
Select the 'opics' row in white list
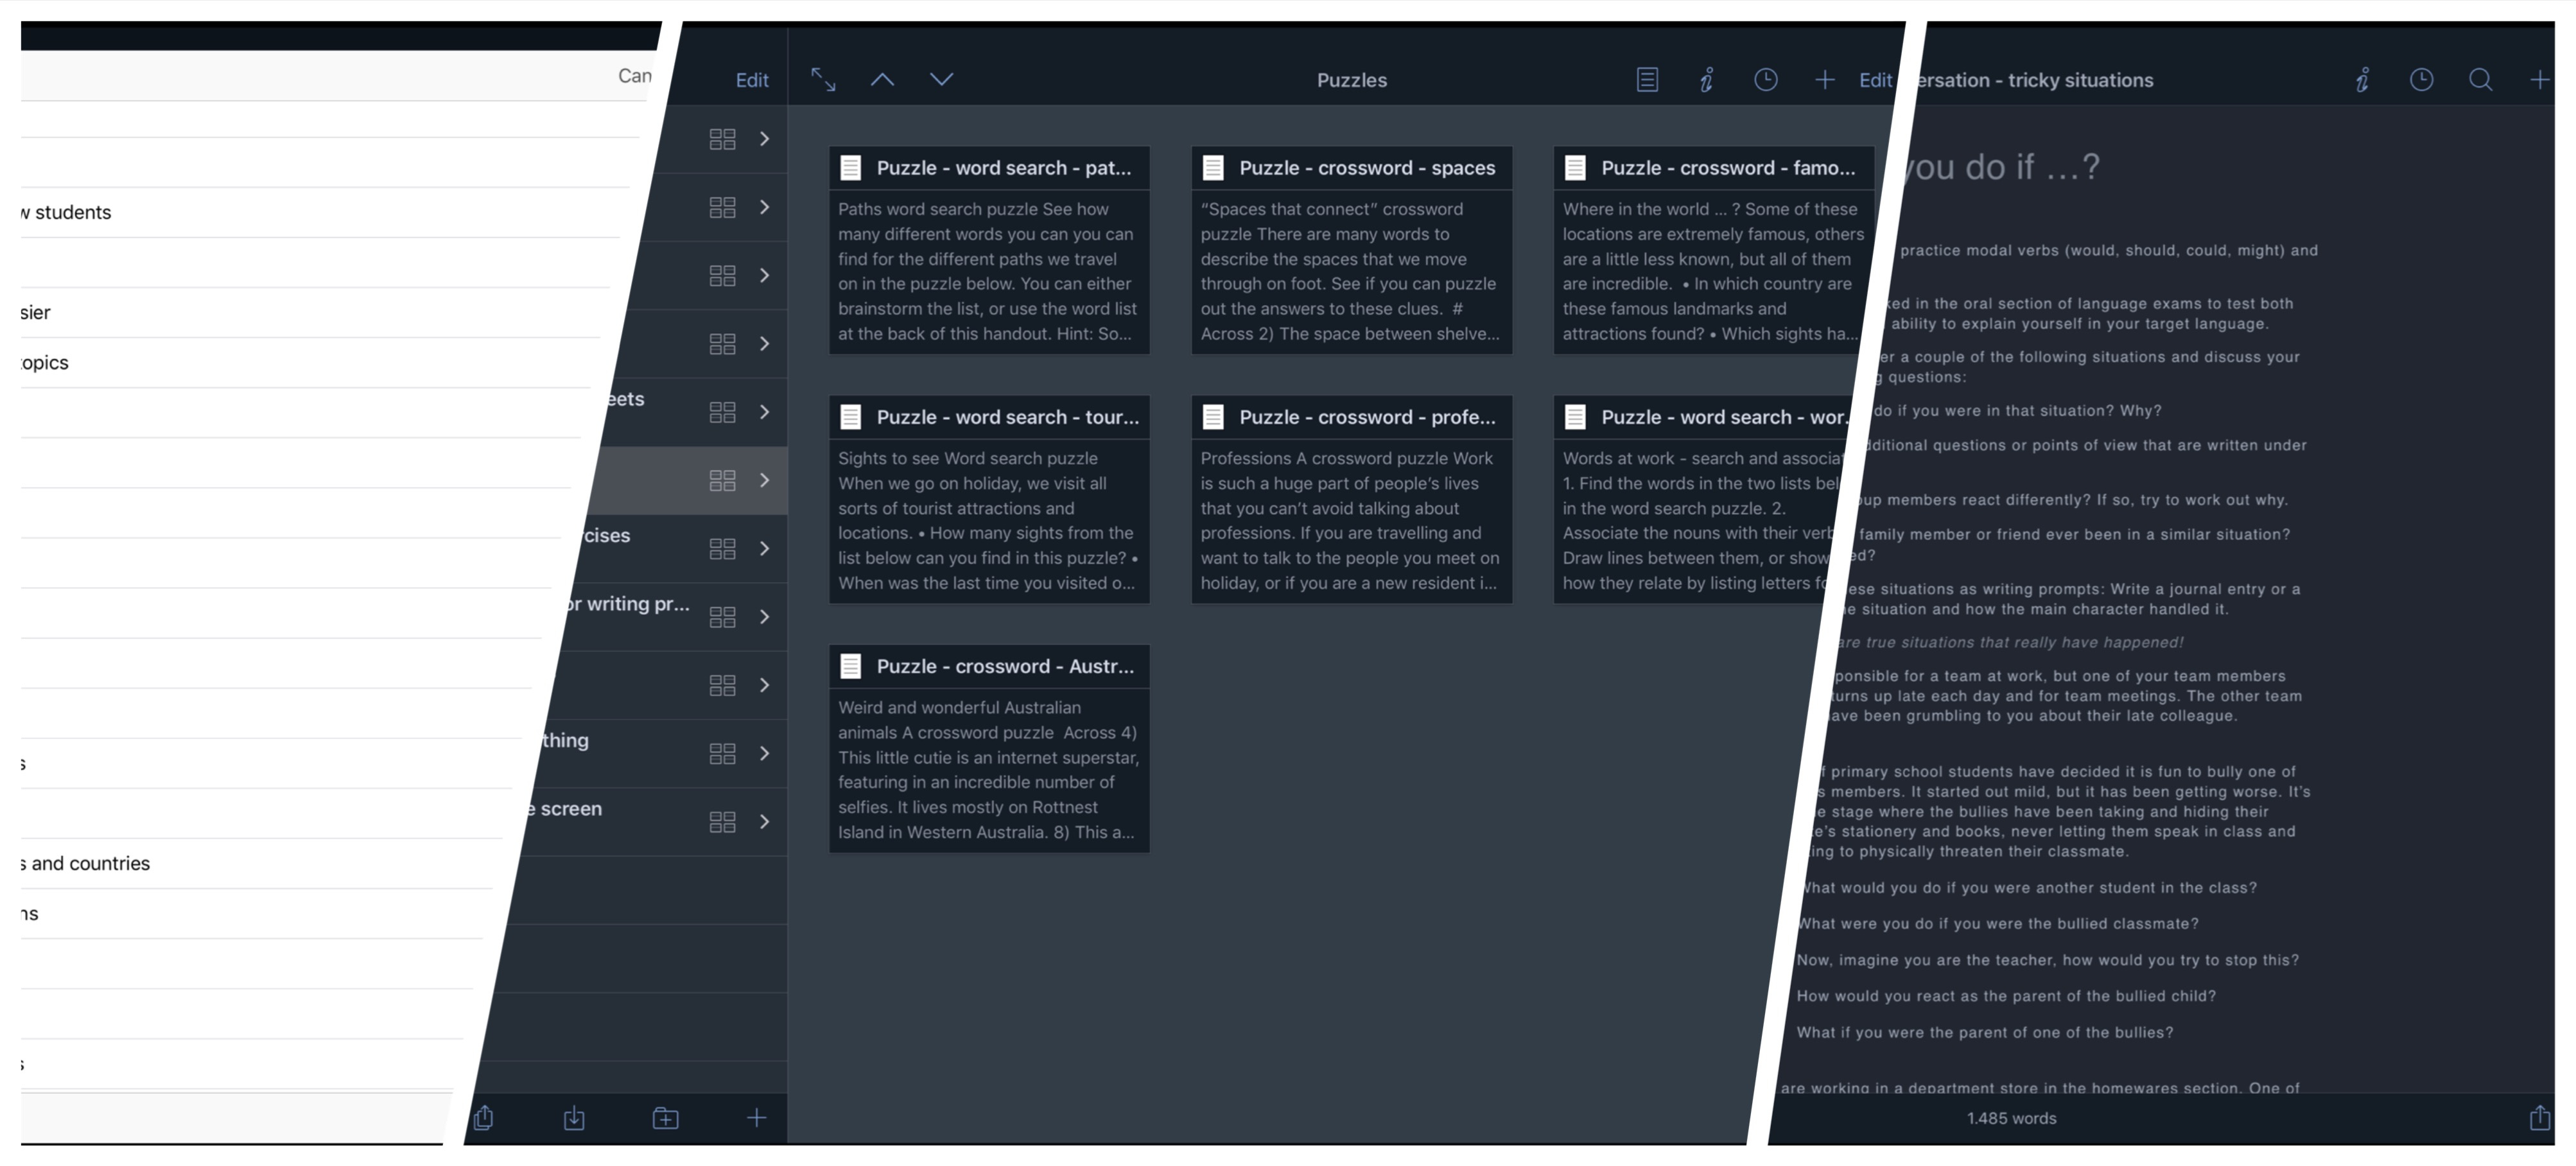(308, 362)
